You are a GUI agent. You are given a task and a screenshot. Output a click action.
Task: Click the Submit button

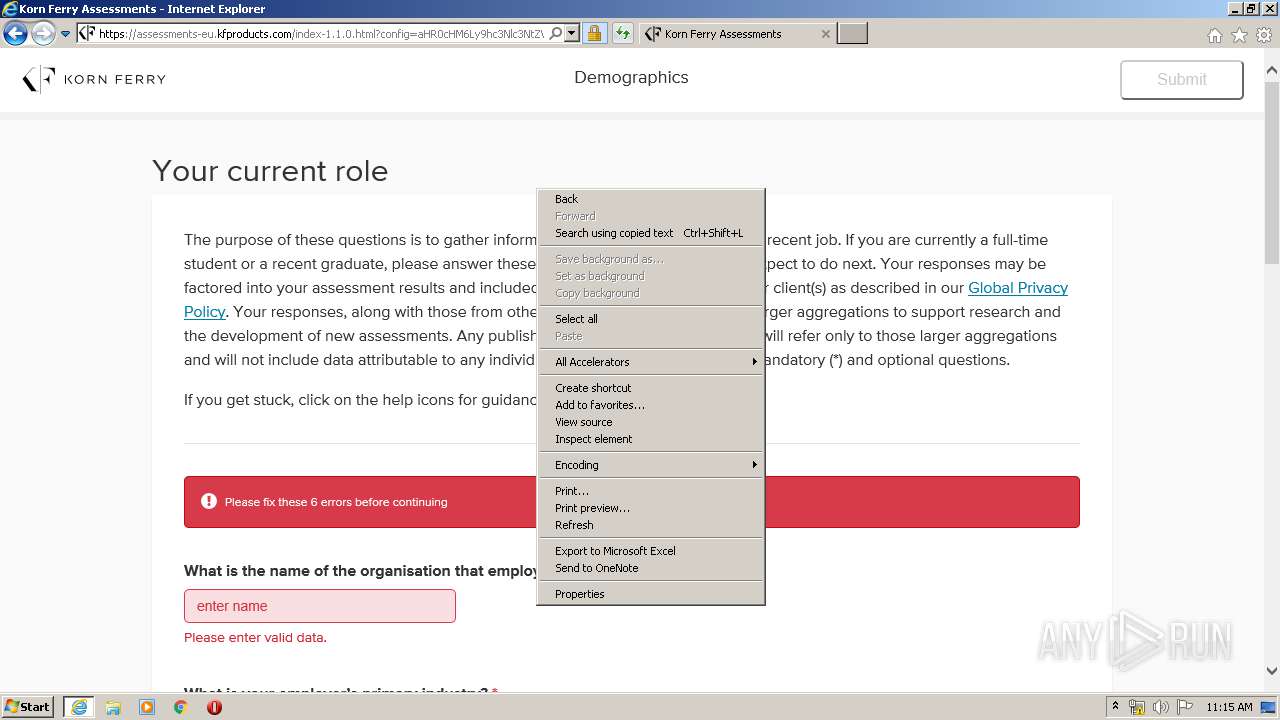click(x=1182, y=79)
